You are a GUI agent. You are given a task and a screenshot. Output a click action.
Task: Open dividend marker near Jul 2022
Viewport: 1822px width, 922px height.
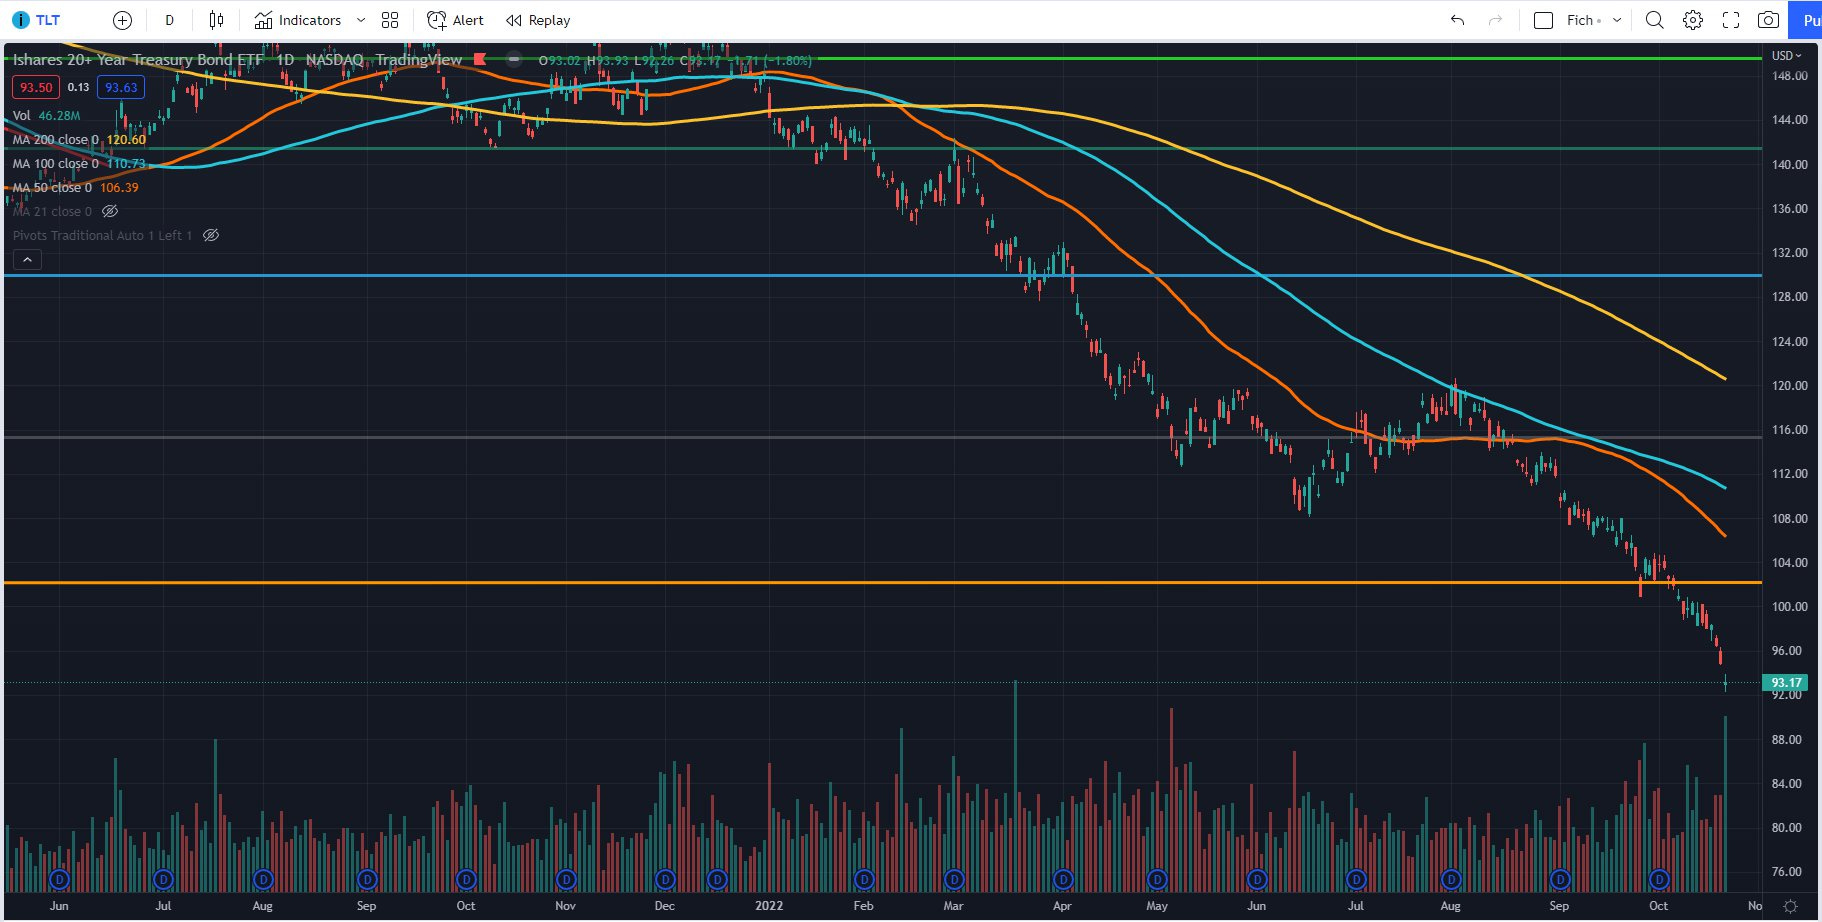tap(1356, 880)
